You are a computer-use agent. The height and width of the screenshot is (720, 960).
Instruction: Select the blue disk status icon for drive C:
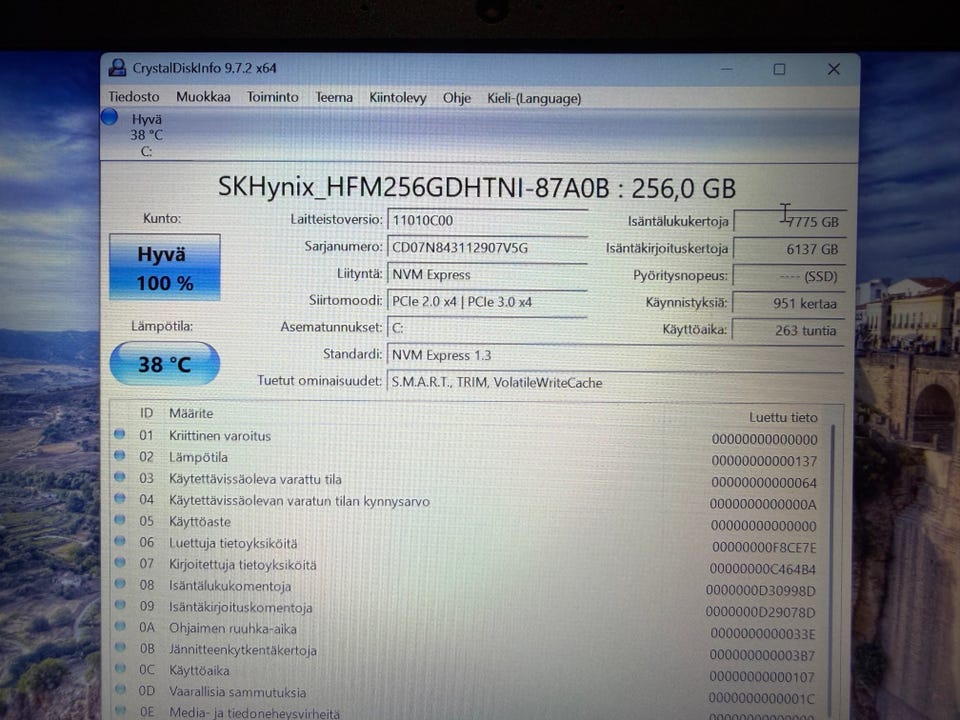tap(110, 116)
